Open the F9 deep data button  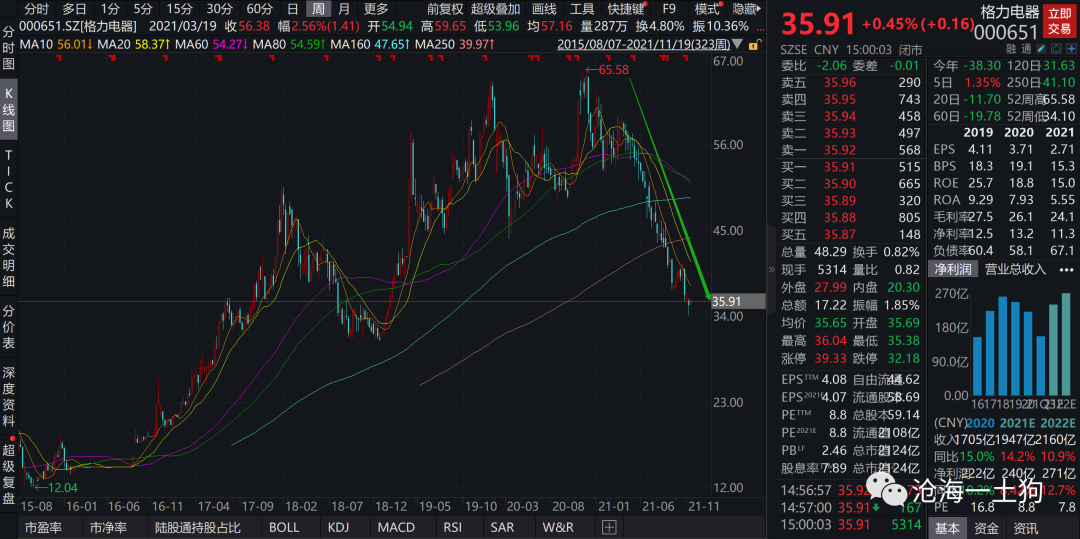(669, 9)
